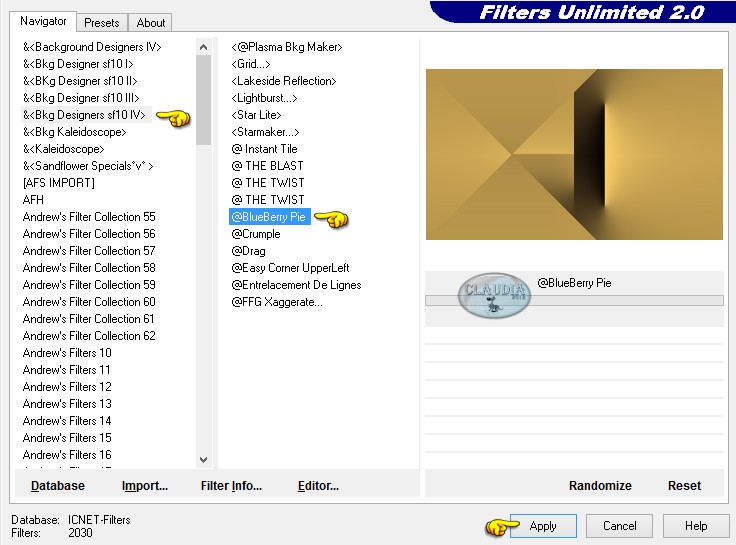The image size is (736, 545).
Task: Select Andrew's Filter Collection 62
Action: [89, 336]
